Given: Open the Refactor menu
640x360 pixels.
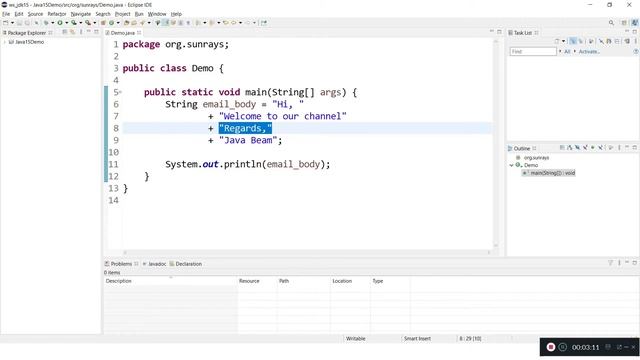Looking at the screenshot, I should click(57, 14).
